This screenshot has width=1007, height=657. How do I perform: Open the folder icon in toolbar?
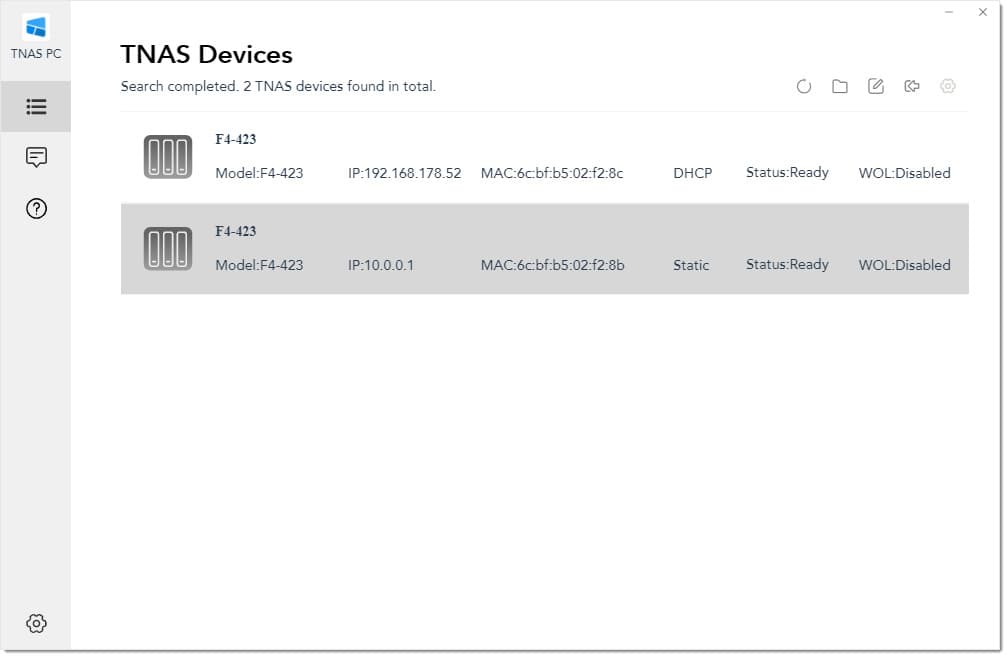tap(840, 87)
